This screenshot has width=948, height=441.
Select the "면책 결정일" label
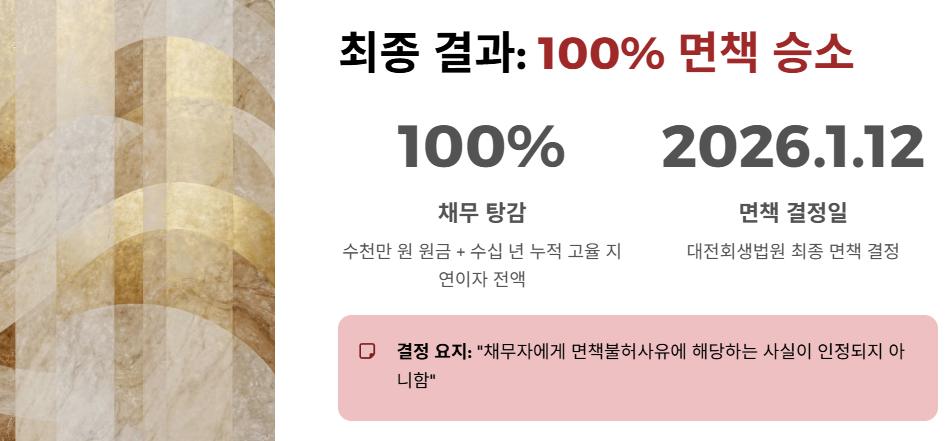tap(793, 212)
